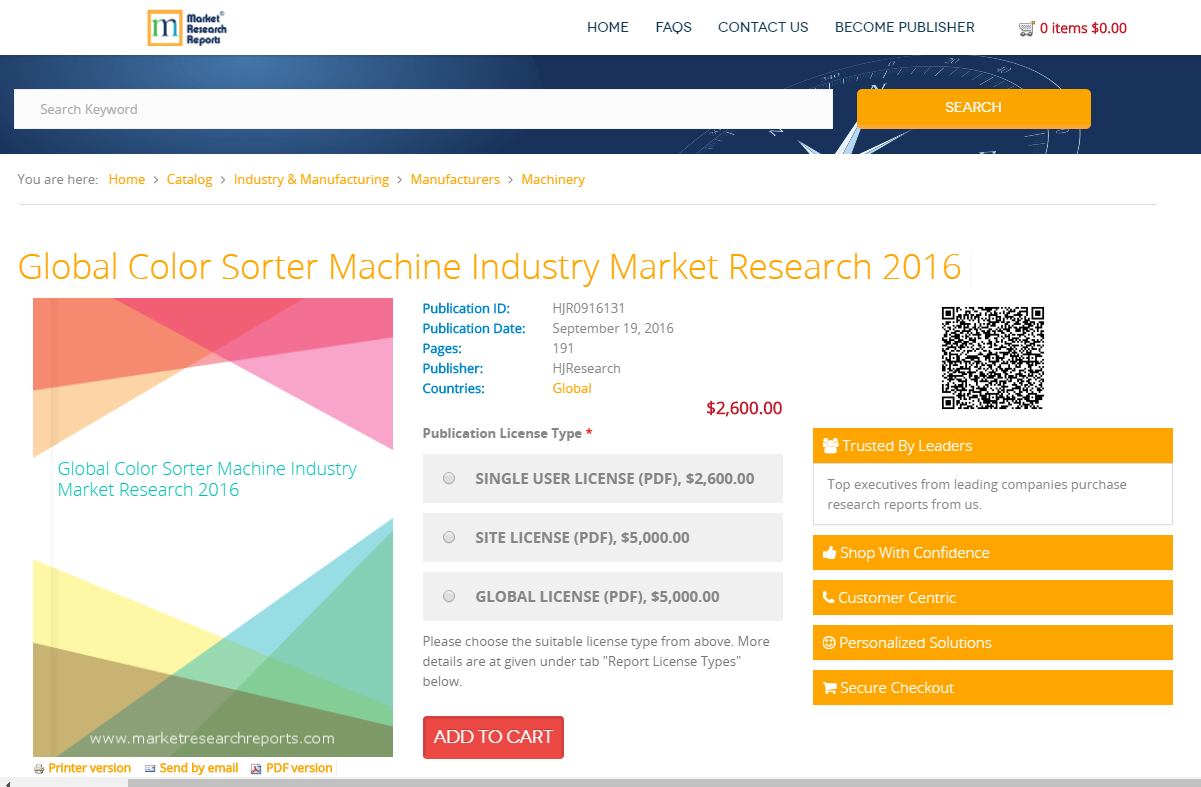Select Single User License radio button
Image resolution: width=1201 pixels, height=787 pixels.
(x=449, y=478)
